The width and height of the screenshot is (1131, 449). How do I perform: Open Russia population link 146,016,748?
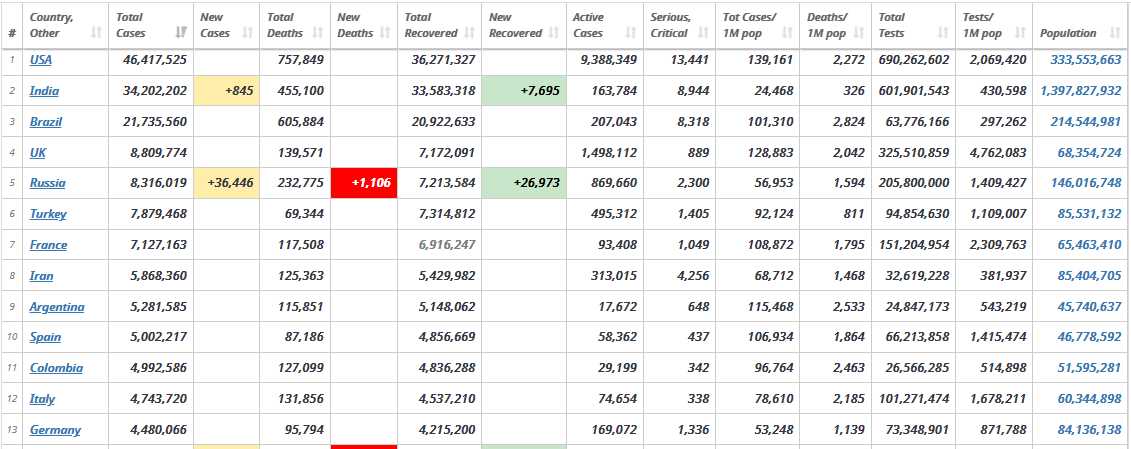[x=1086, y=183]
